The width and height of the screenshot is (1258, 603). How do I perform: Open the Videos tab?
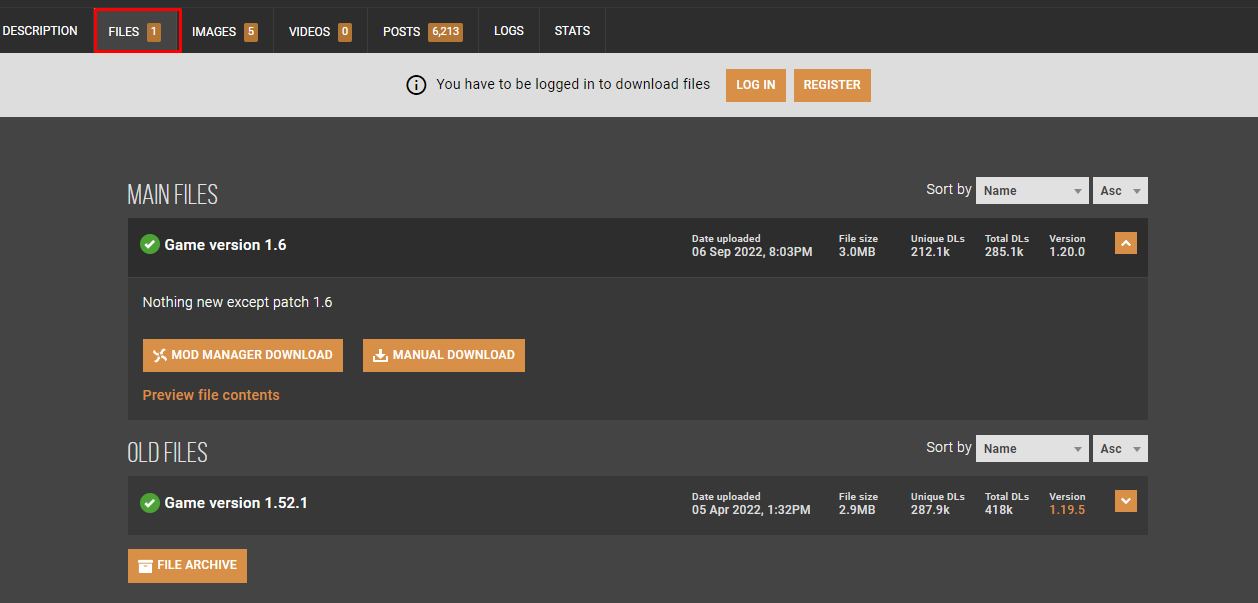(x=320, y=31)
